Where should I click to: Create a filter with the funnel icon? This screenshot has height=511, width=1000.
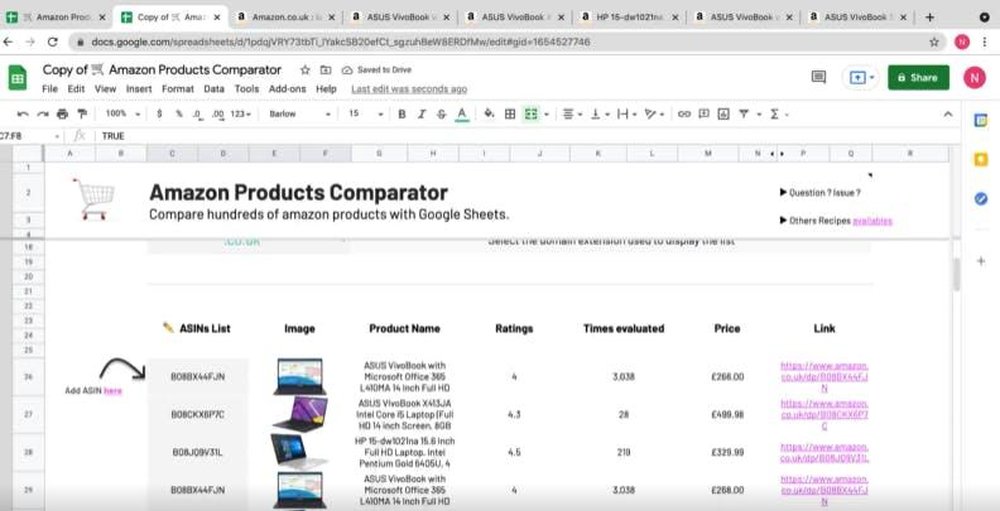click(744, 114)
